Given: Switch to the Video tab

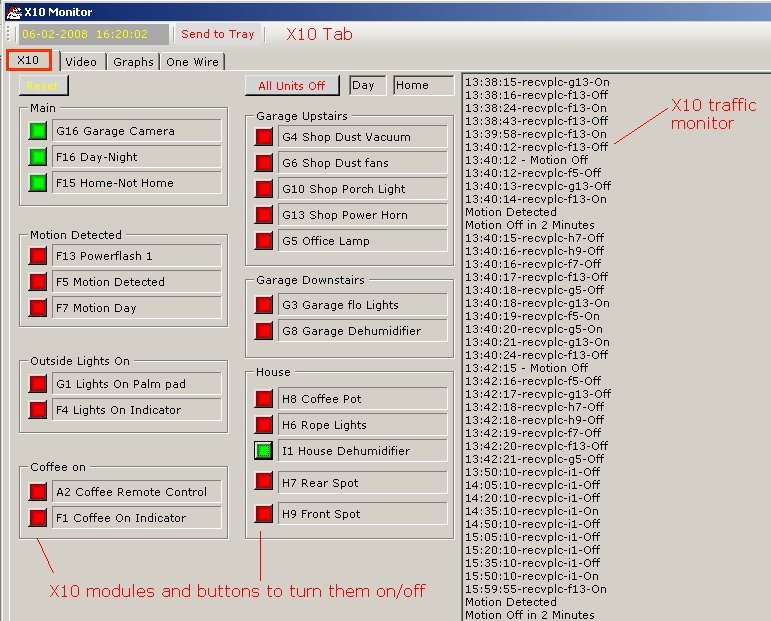Looking at the screenshot, I should [81, 62].
